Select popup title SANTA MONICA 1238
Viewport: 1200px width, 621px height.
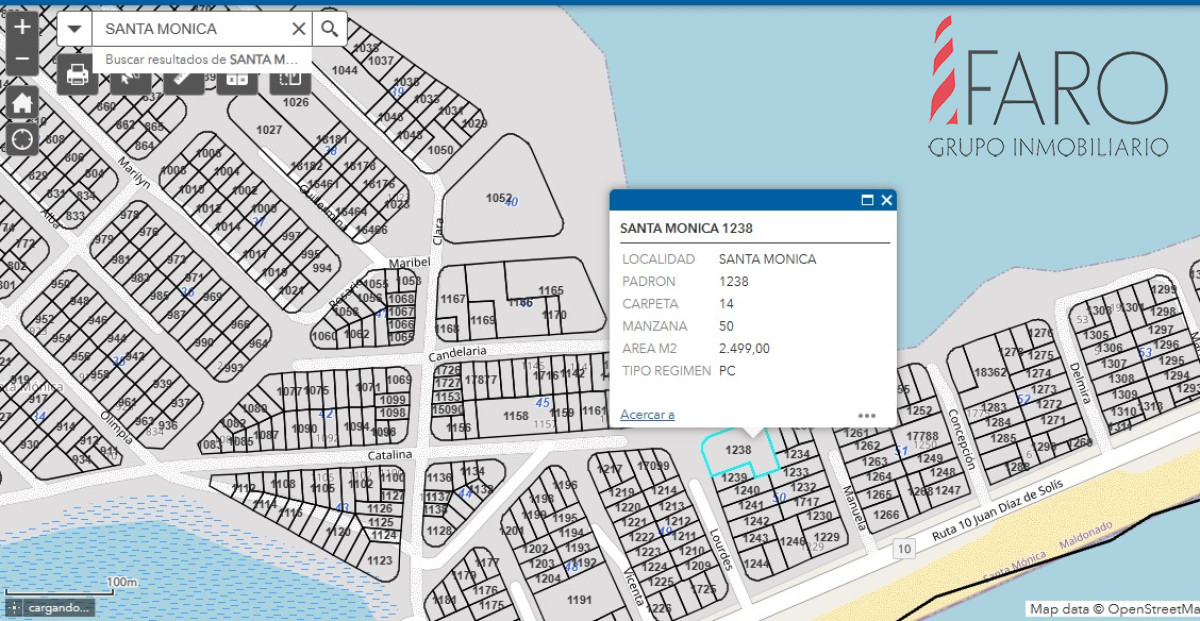coord(686,228)
